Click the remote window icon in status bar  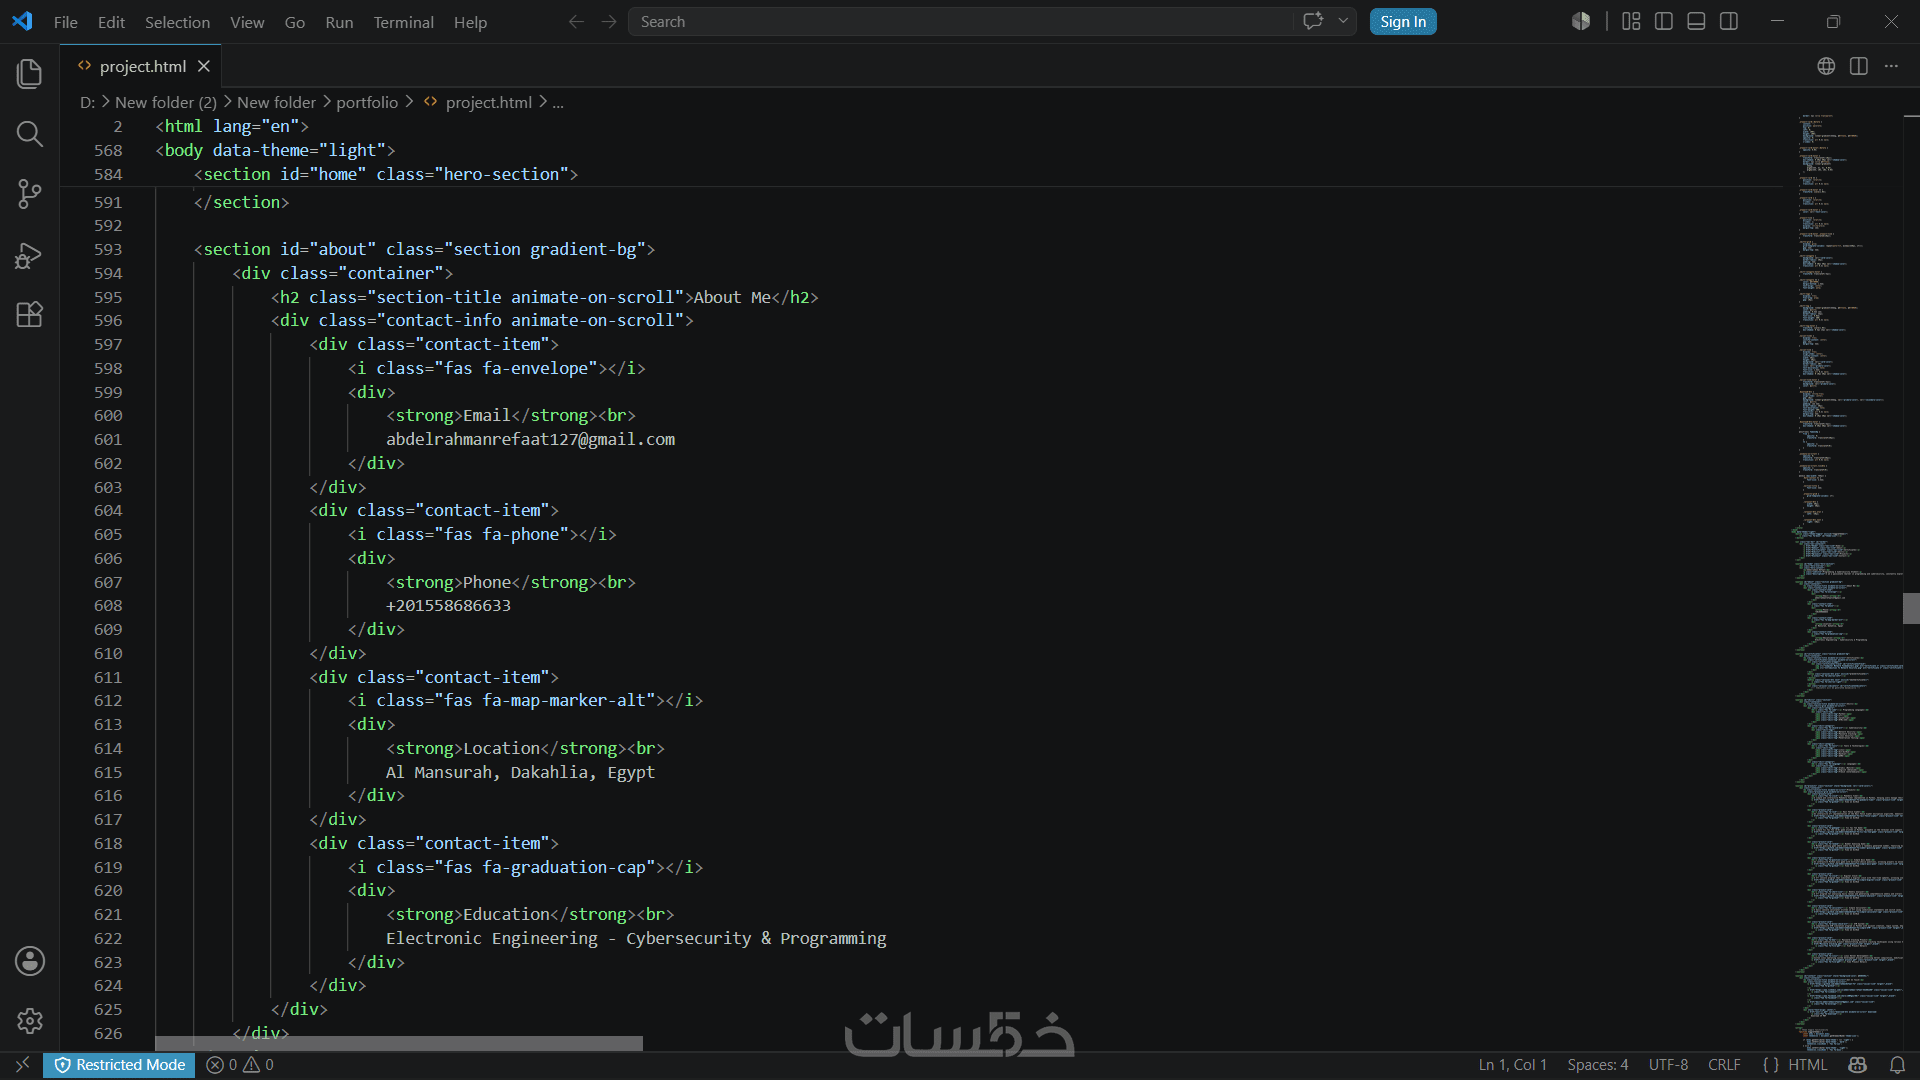pyautogui.click(x=22, y=1065)
